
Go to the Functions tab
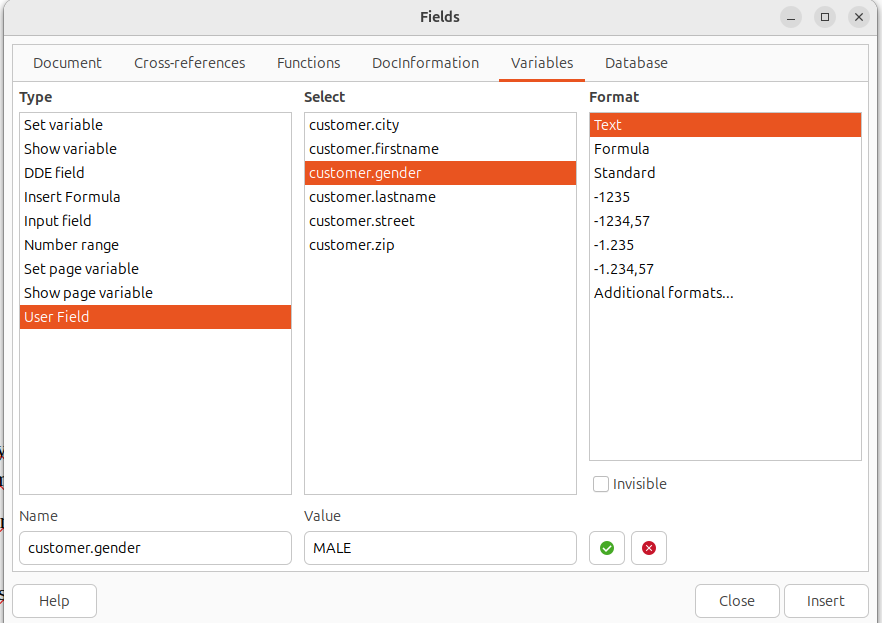point(308,63)
